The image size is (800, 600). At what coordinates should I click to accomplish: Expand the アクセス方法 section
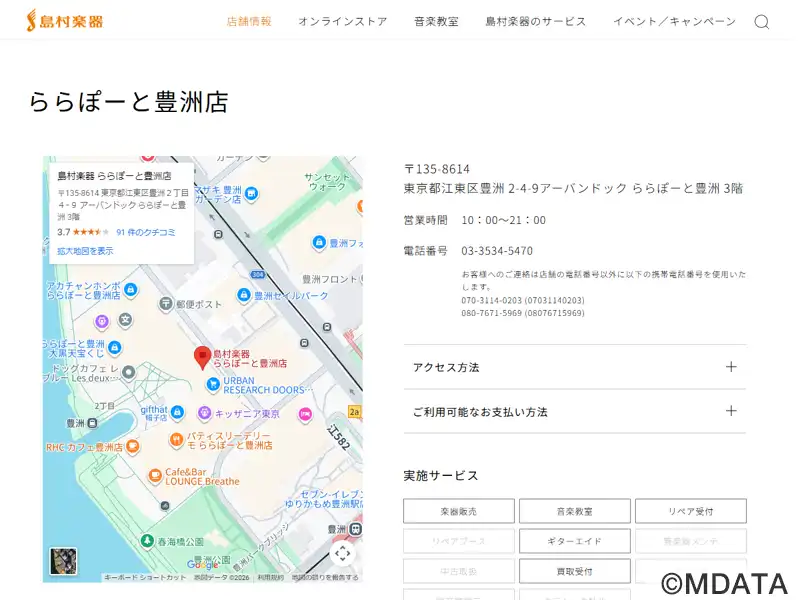pos(575,367)
